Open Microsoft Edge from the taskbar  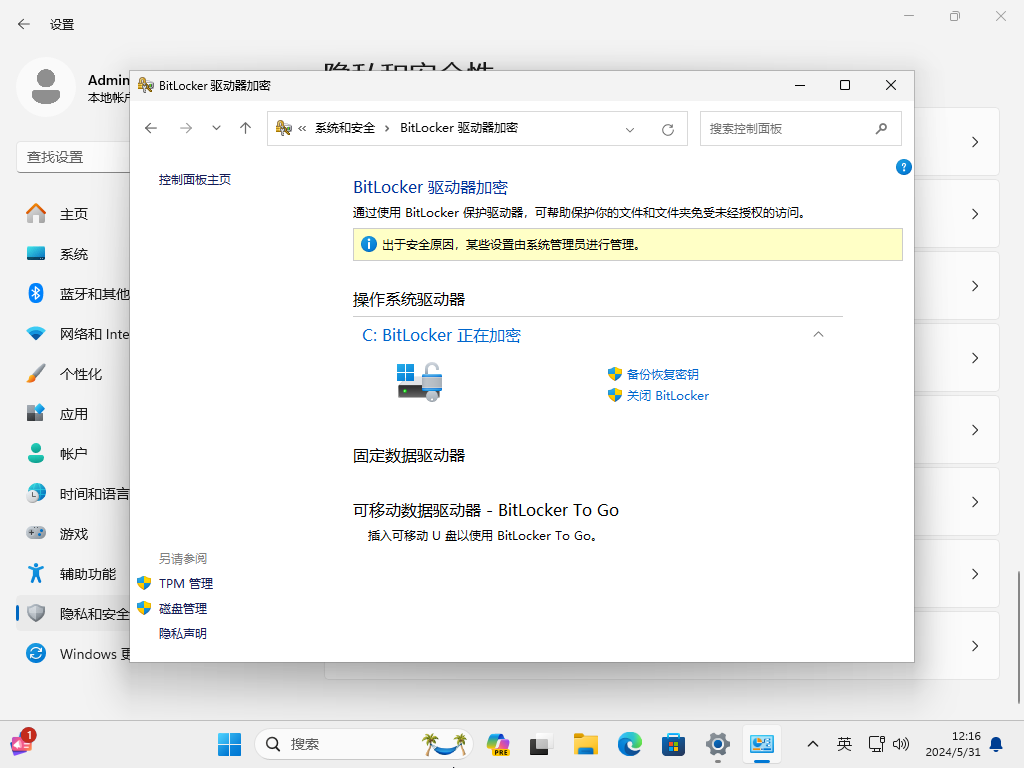629,744
